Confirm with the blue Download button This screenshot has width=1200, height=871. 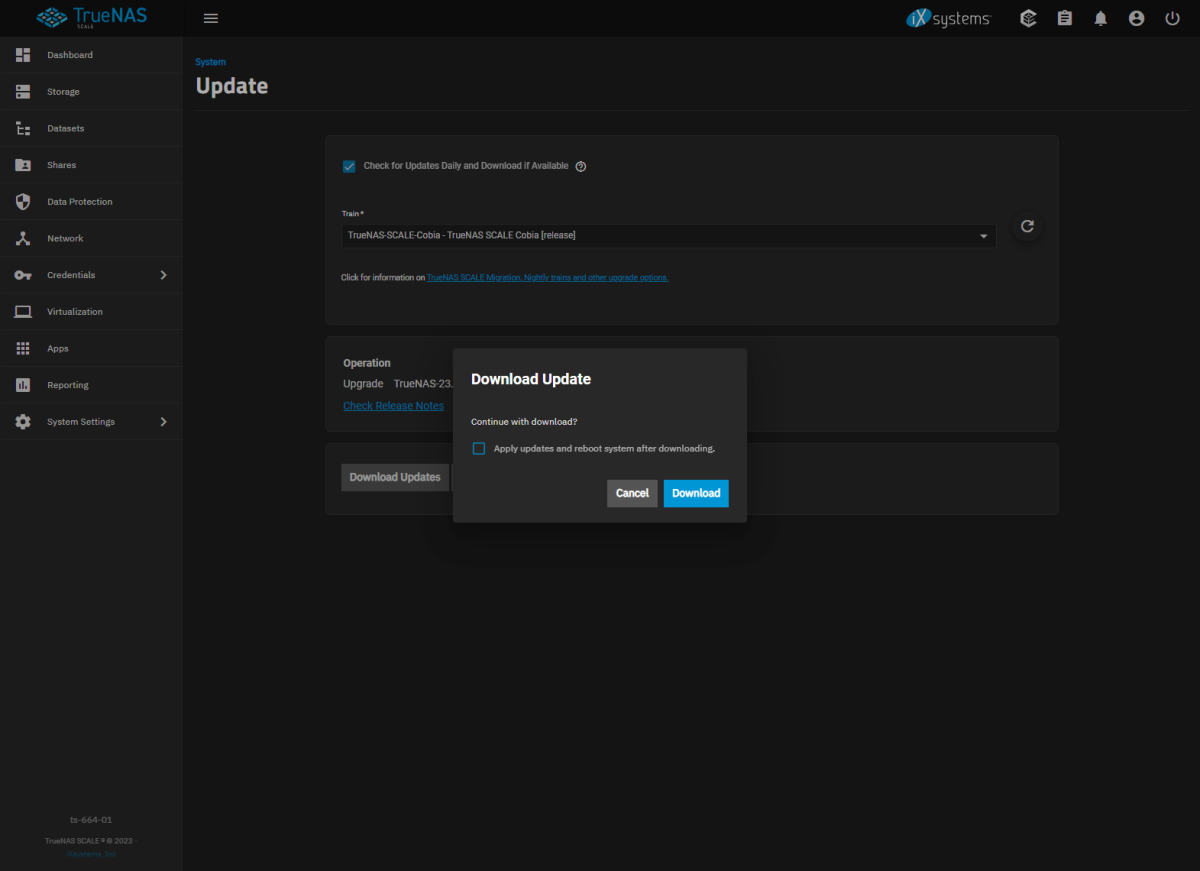696,493
